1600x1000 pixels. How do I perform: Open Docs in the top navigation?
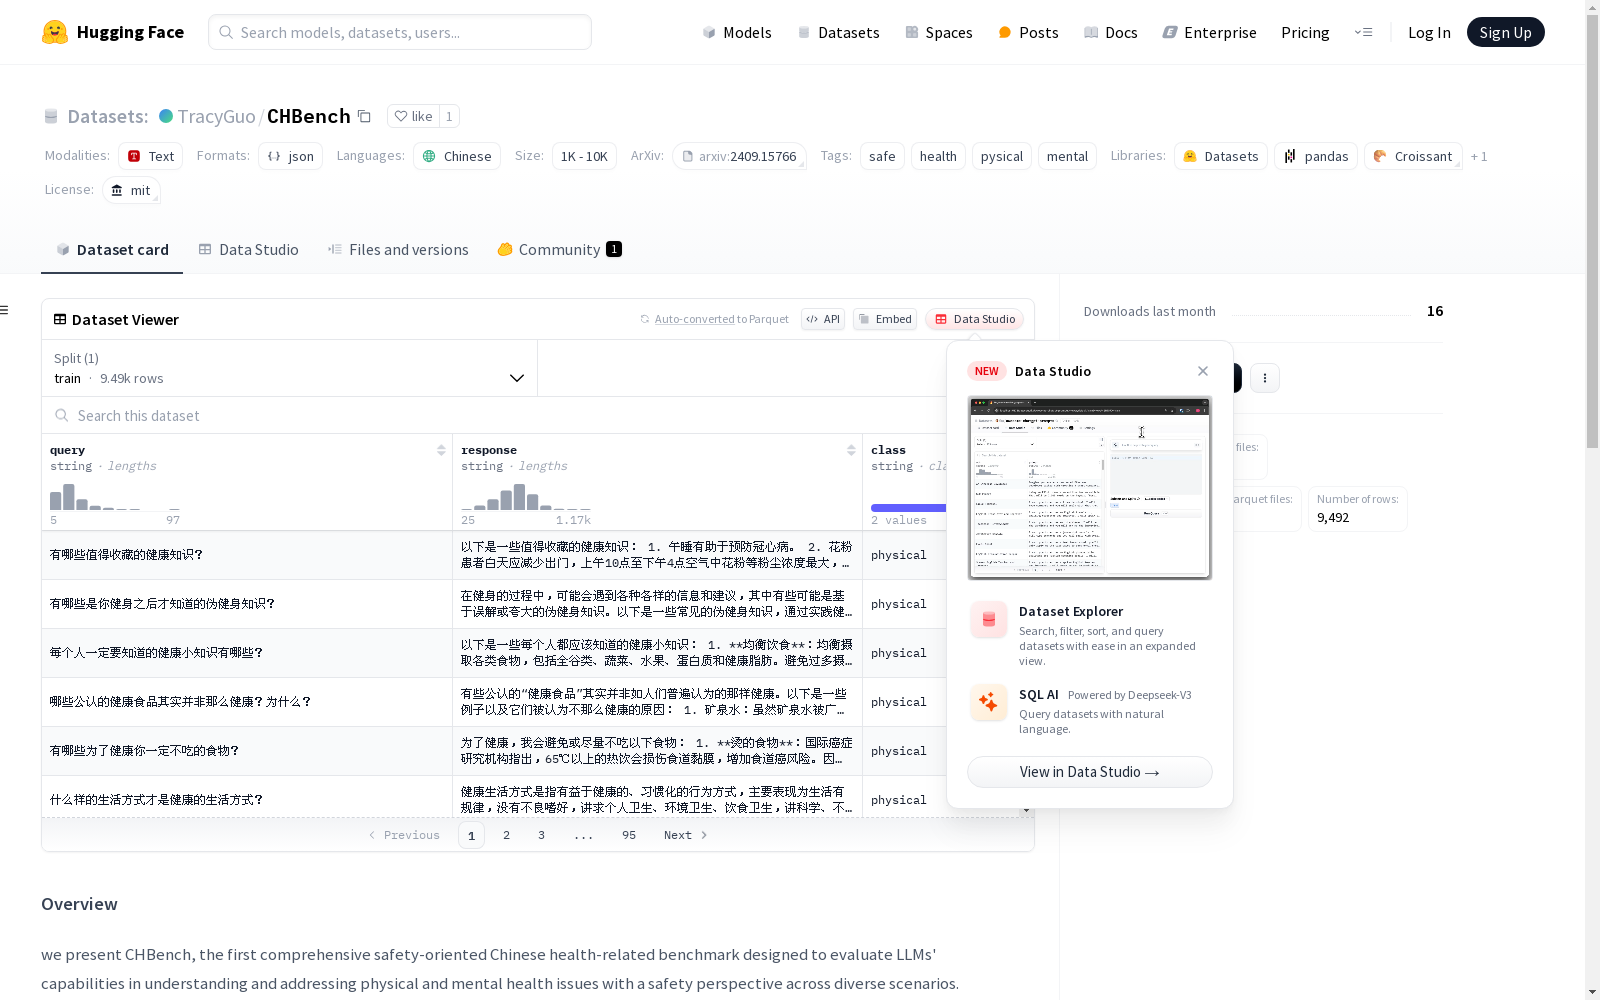[1111, 32]
